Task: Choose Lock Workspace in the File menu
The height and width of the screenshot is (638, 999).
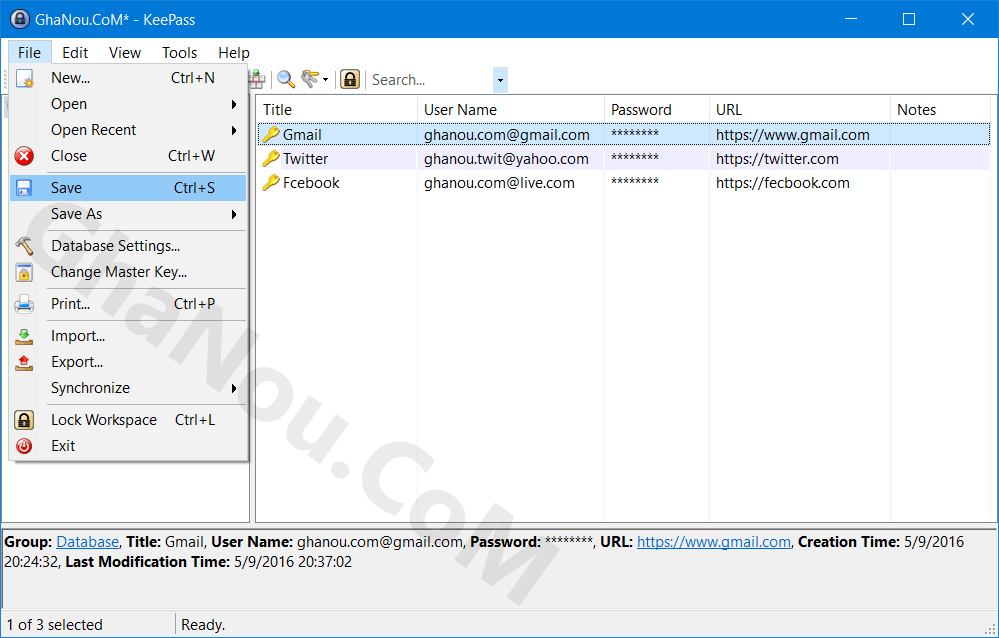Action: pyautogui.click(x=128, y=420)
